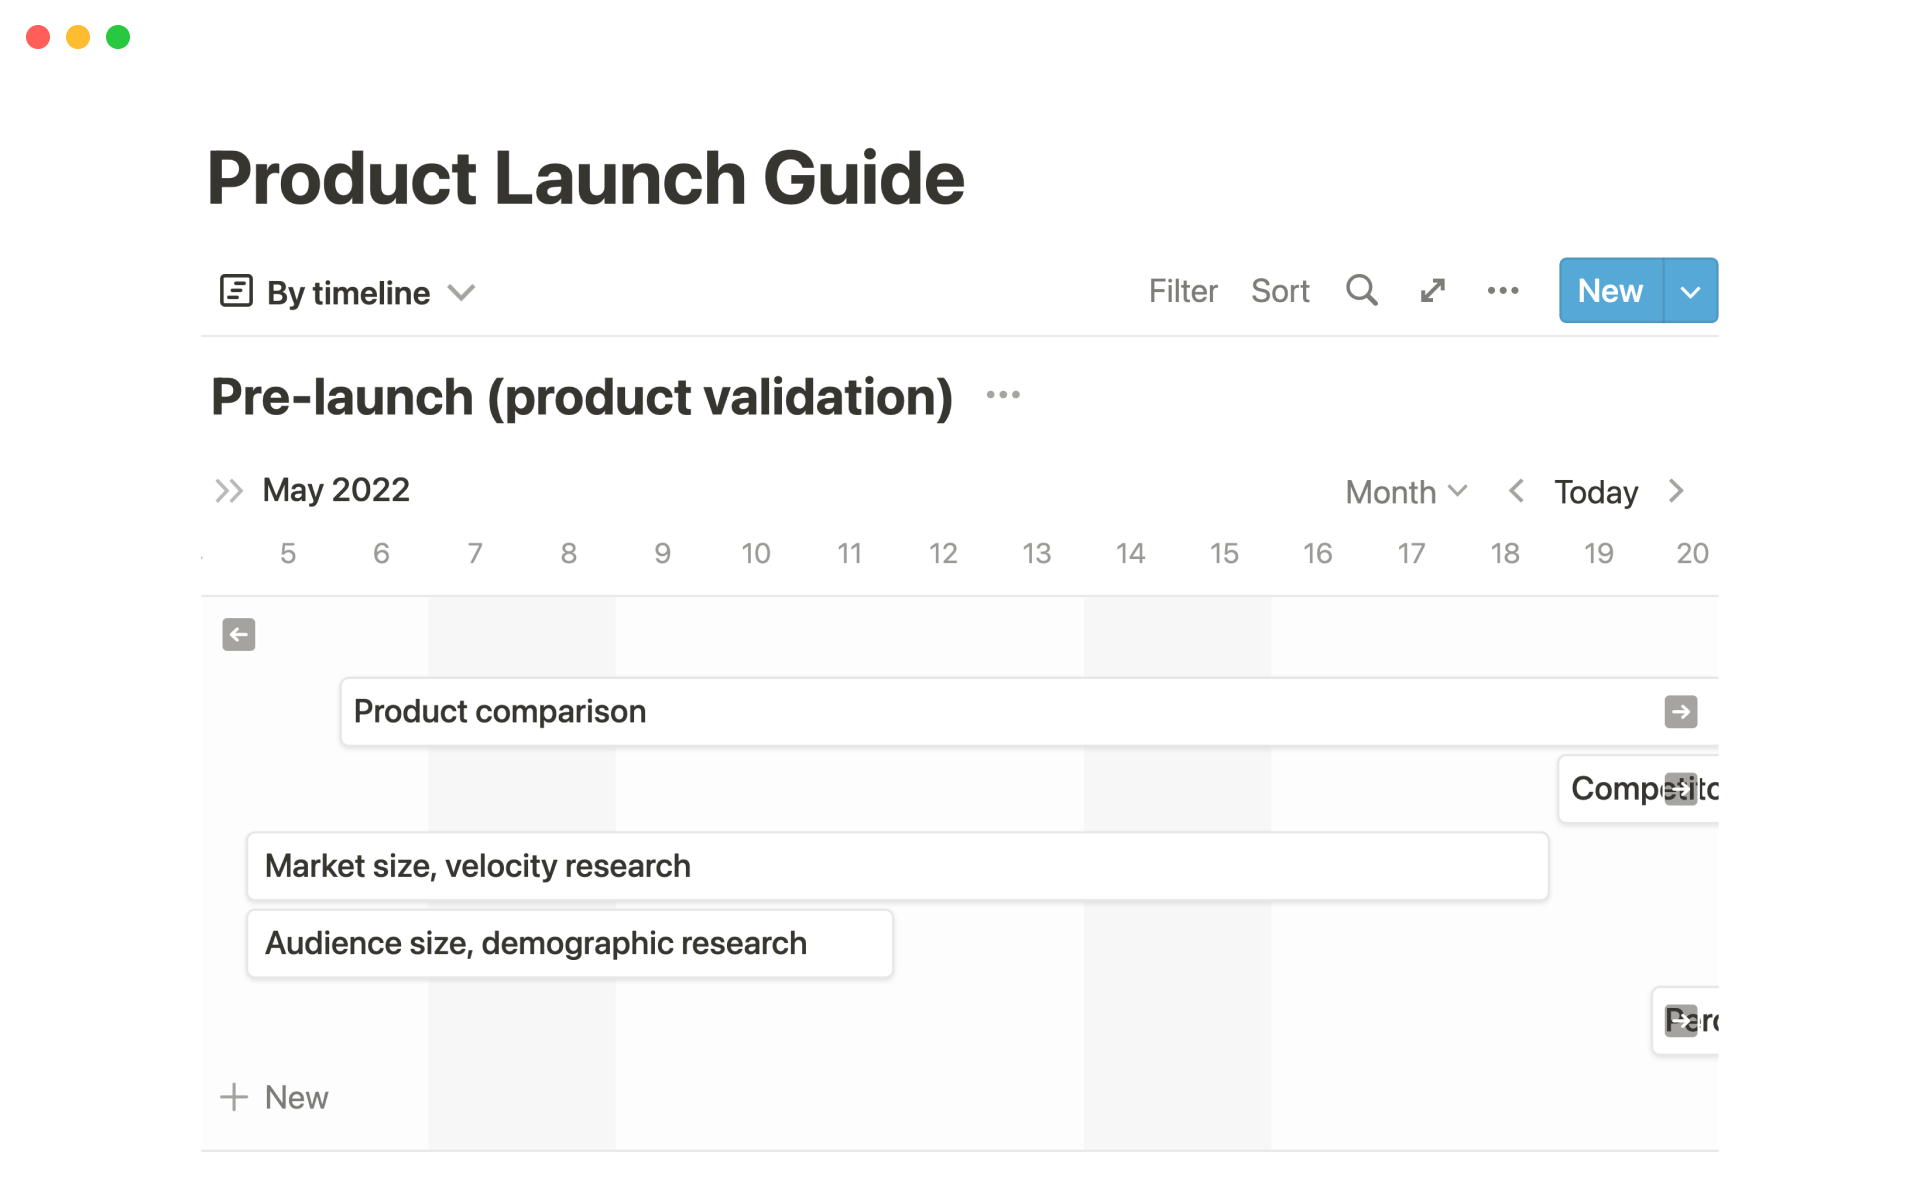Open the Filter menu
The height and width of the screenshot is (1200, 1920).
click(x=1182, y=291)
